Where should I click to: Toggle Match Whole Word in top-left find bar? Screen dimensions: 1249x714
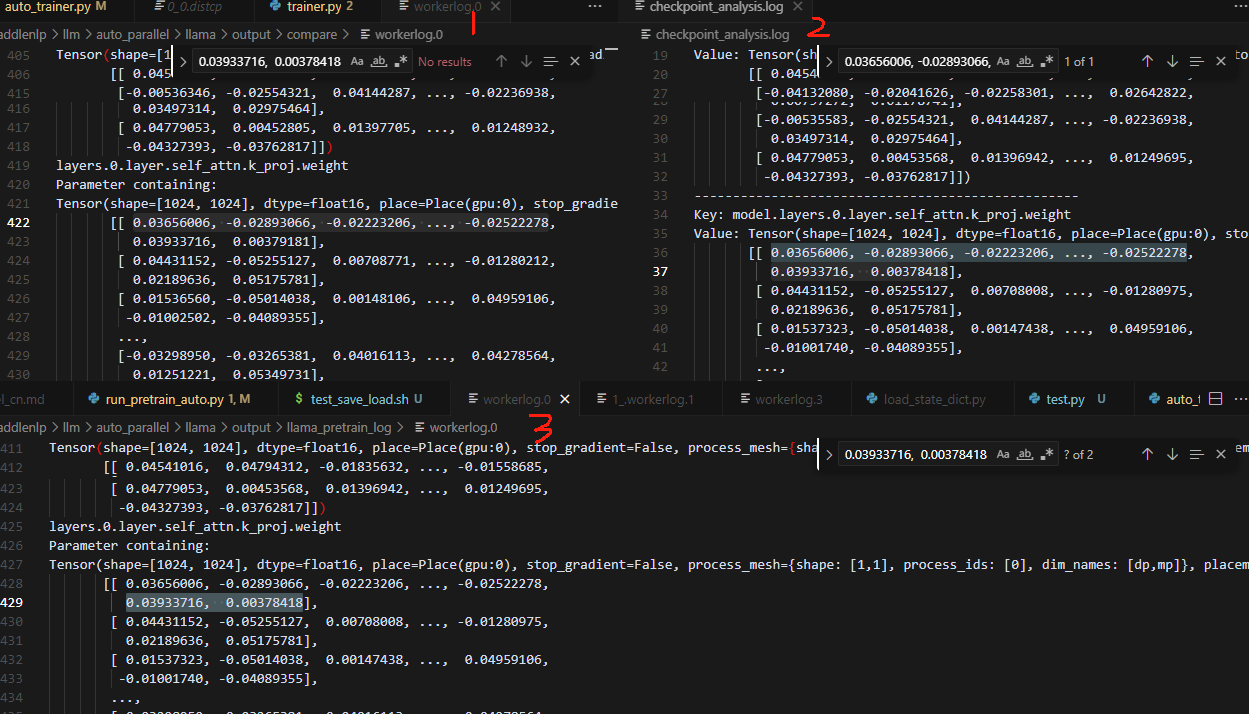click(x=379, y=61)
